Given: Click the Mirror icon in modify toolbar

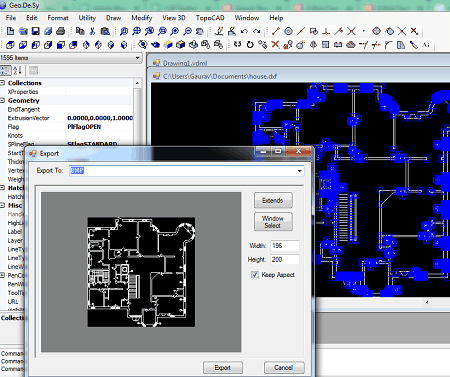Looking at the screenshot, I should (313, 45).
